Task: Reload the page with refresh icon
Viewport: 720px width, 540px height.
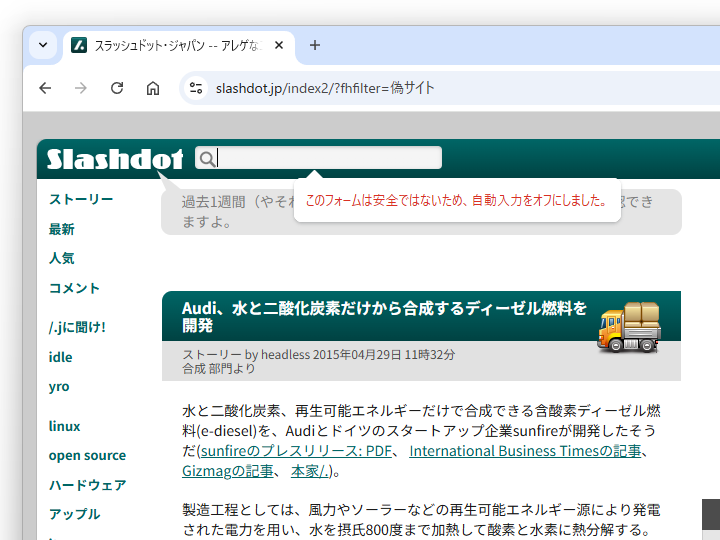Action: click(117, 88)
